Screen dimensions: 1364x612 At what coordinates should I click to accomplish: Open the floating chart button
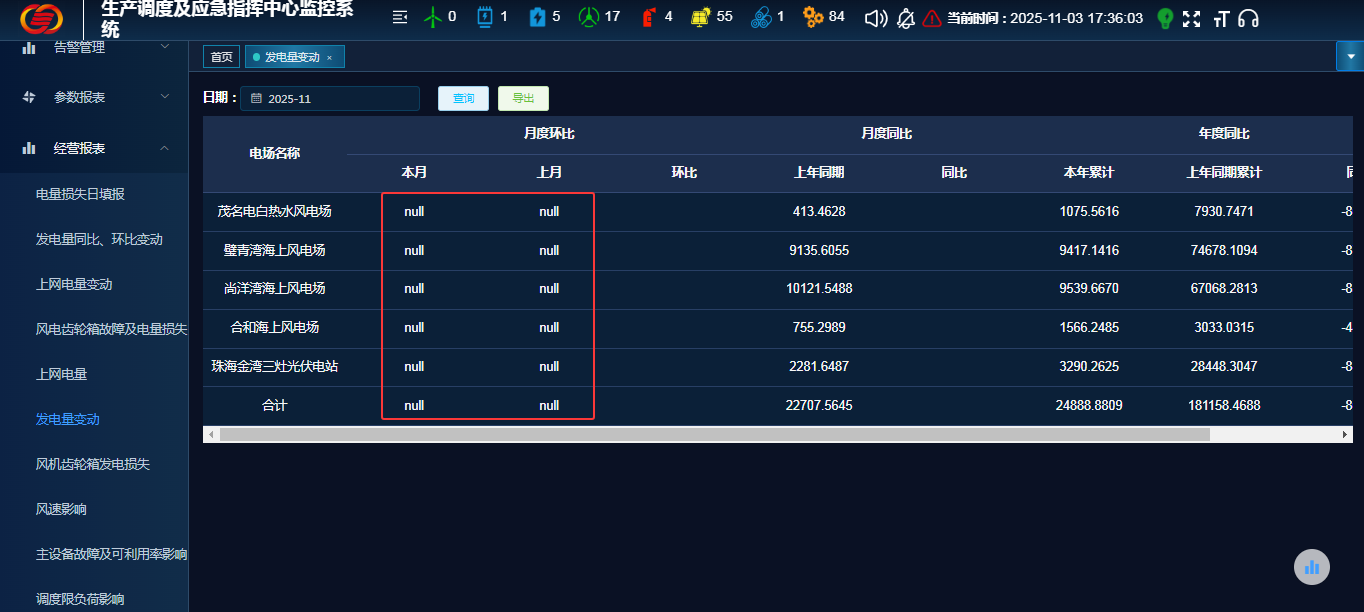[1311, 567]
